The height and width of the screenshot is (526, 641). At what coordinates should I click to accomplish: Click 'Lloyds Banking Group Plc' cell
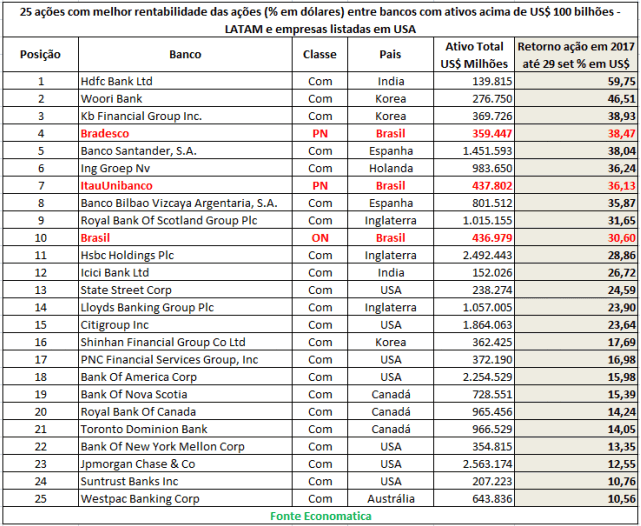(185, 307)
